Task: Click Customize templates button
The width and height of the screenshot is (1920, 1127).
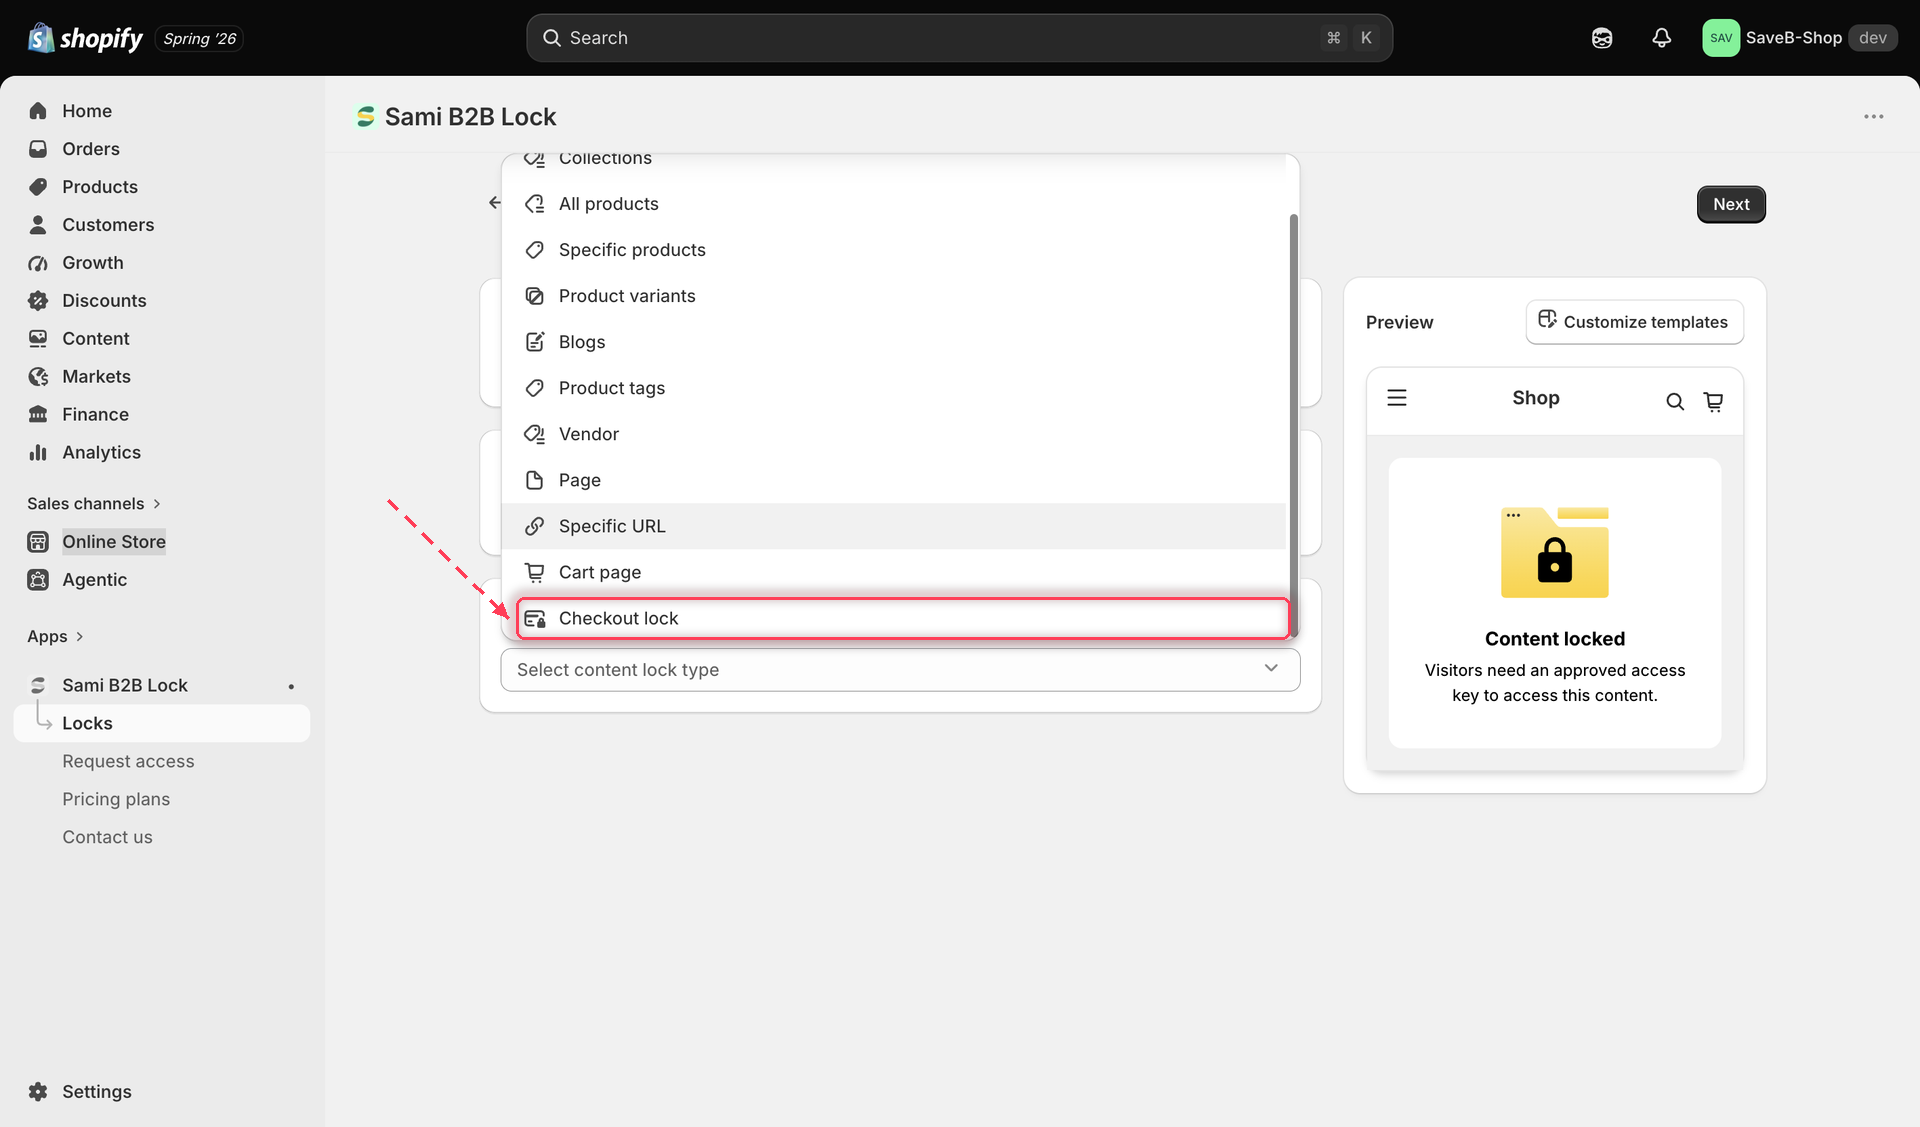Action: coord(1634,322)
